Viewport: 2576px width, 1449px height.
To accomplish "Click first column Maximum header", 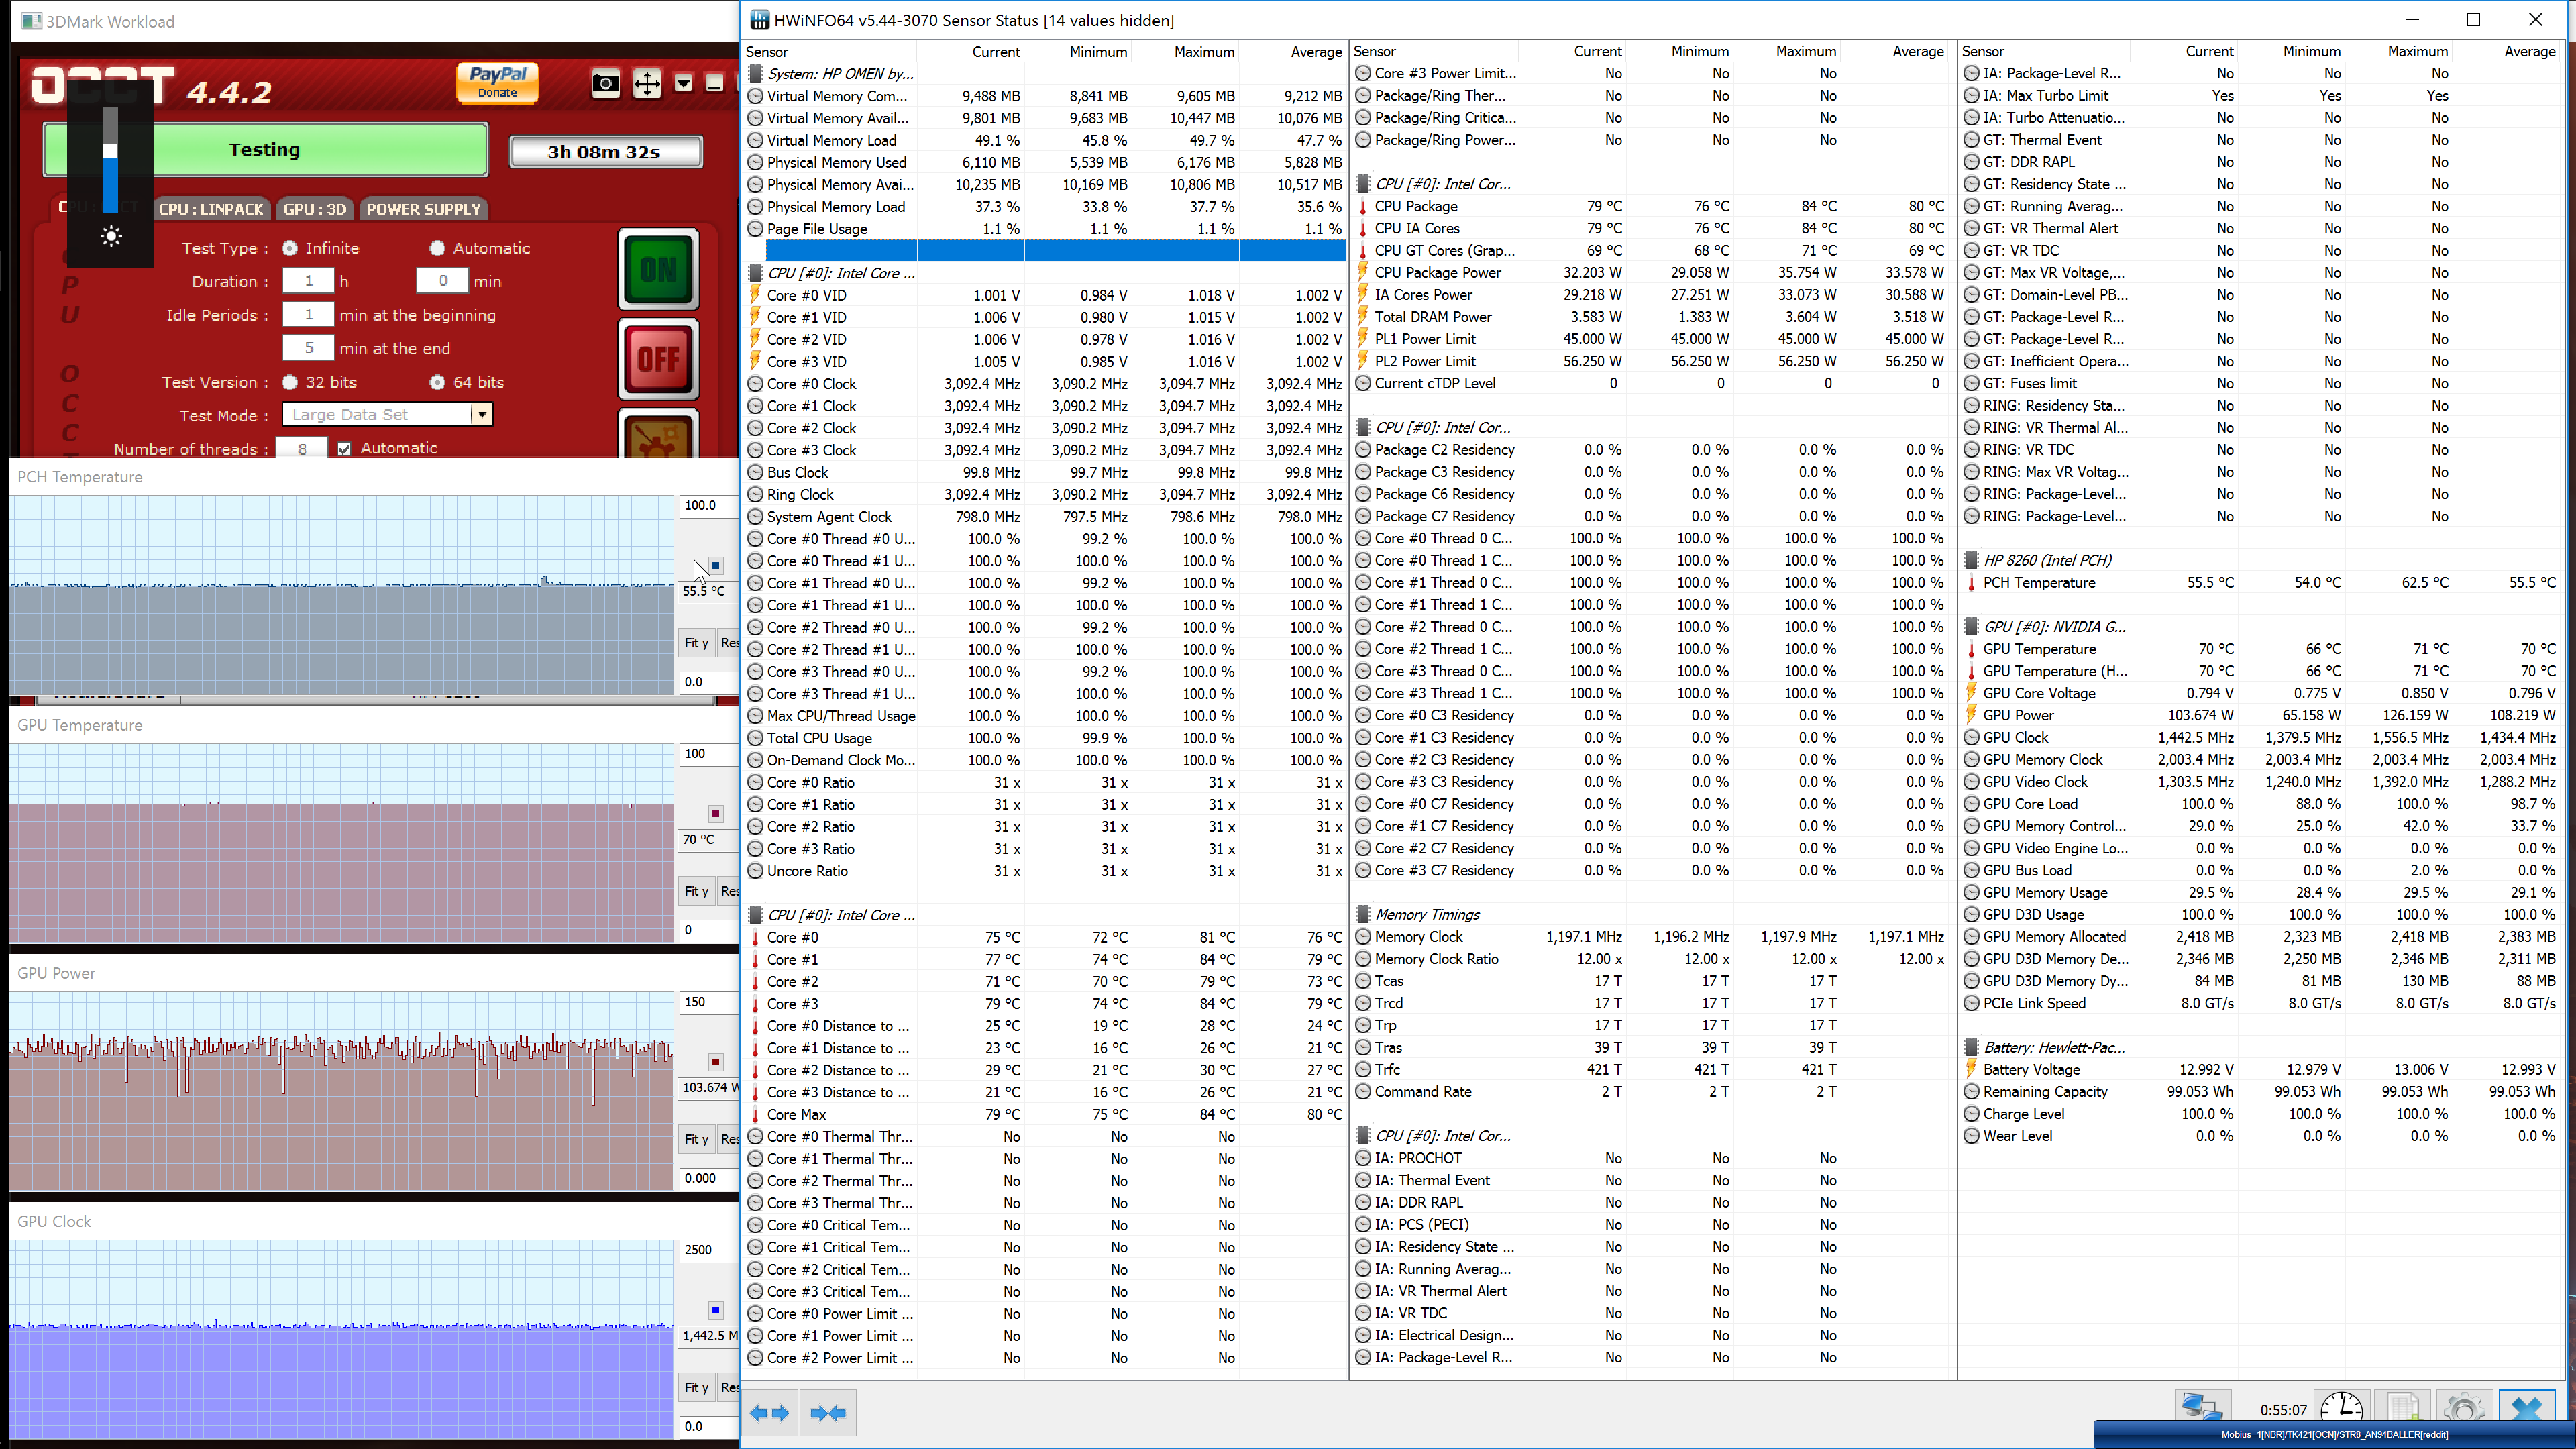I will (x=1204, y=52).
